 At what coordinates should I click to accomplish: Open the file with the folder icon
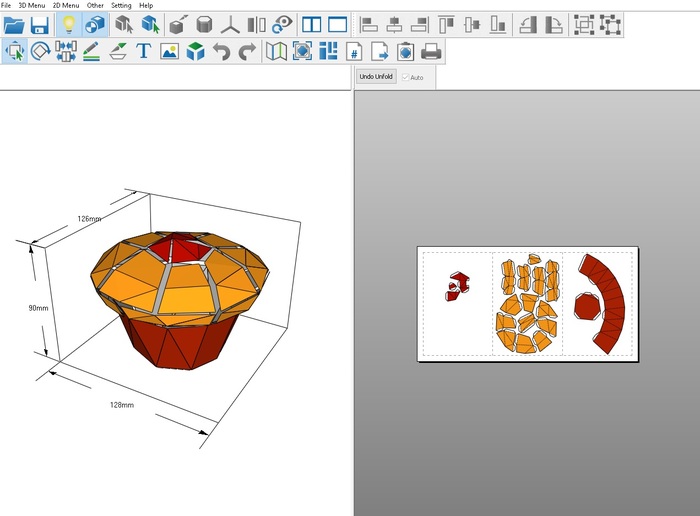(14, 24)
